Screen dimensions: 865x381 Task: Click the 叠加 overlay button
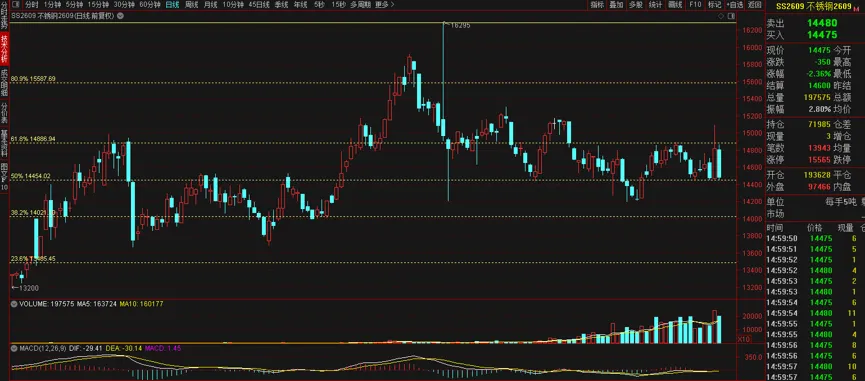pyautogui.click(x=616, y=4)
